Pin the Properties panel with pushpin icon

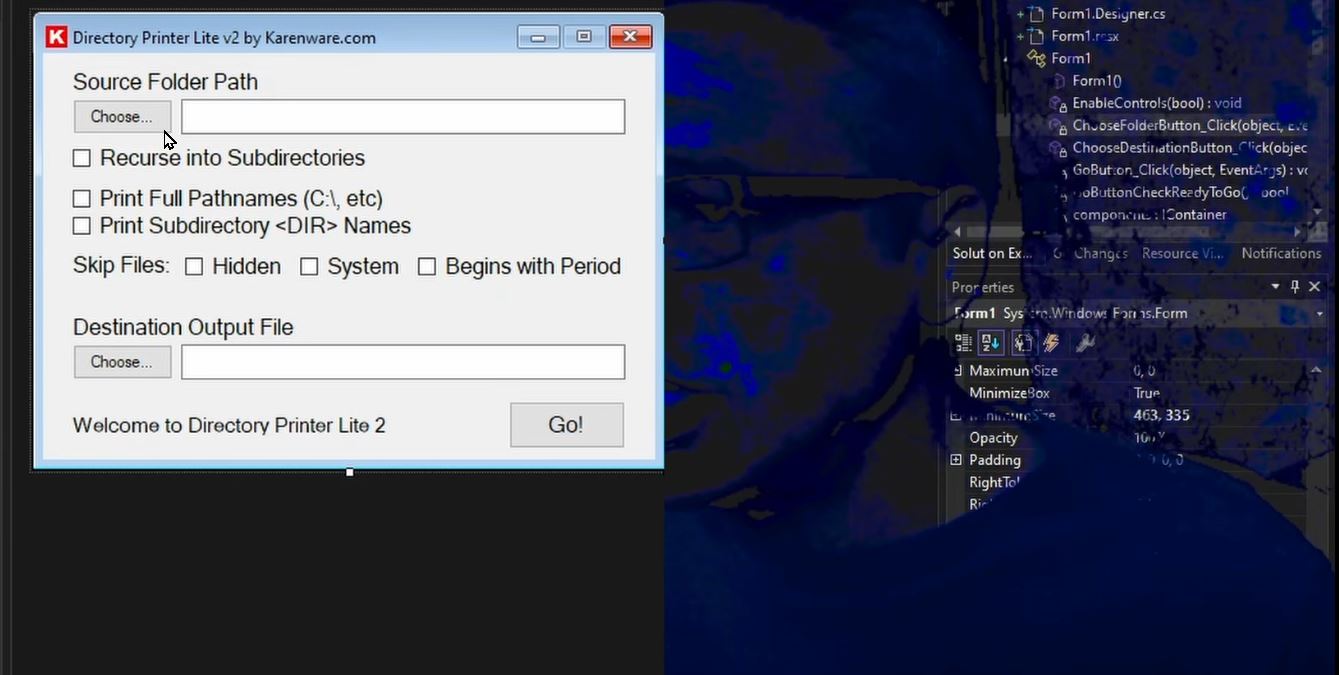(x=1295, y=287)
